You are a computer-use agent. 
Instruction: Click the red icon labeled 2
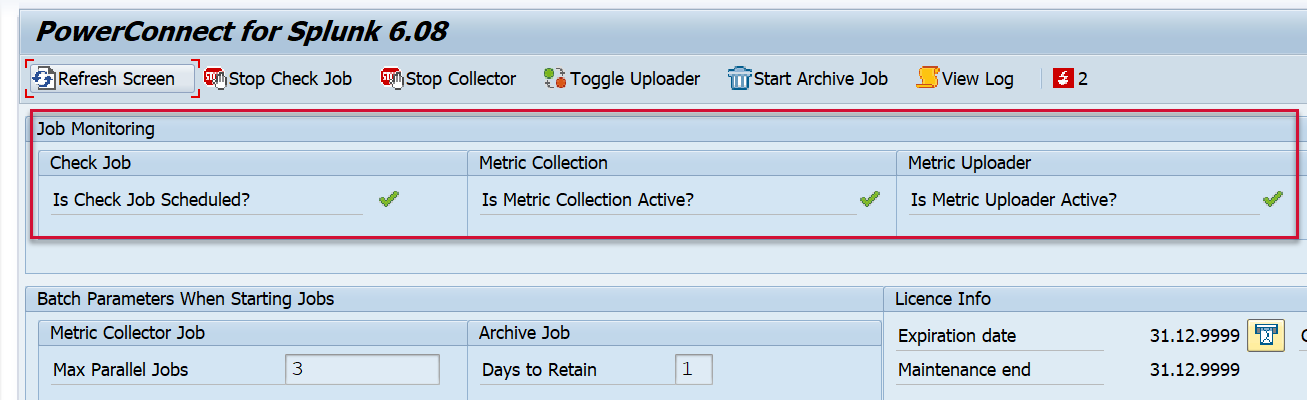[x=1070, y=79]
